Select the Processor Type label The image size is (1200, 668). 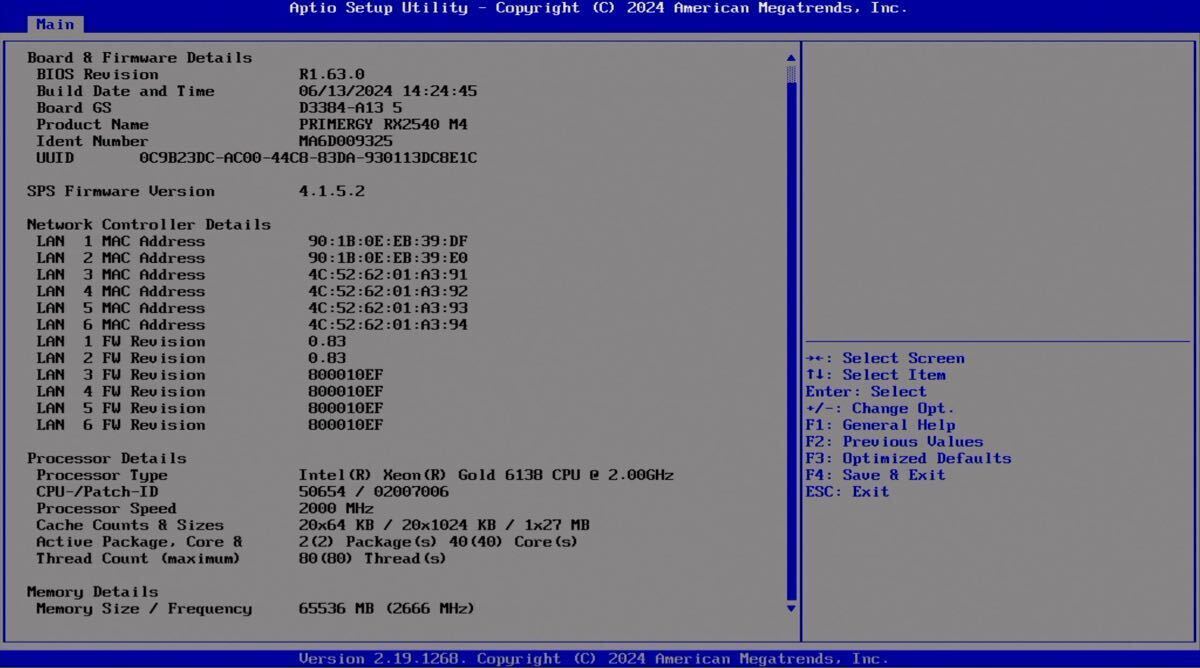click(102, 475)
